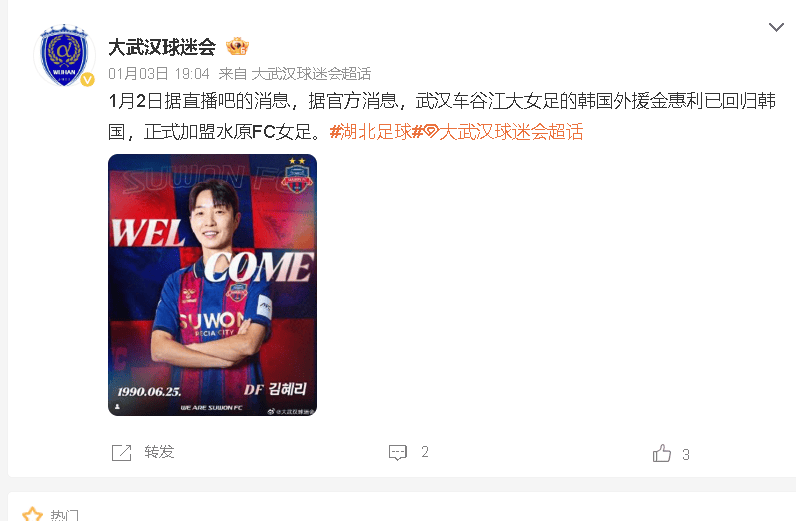Open the 大武汉球迷会 profile avatar
The width and height of the screenshot is (796, 521).
tap(64, 55)
